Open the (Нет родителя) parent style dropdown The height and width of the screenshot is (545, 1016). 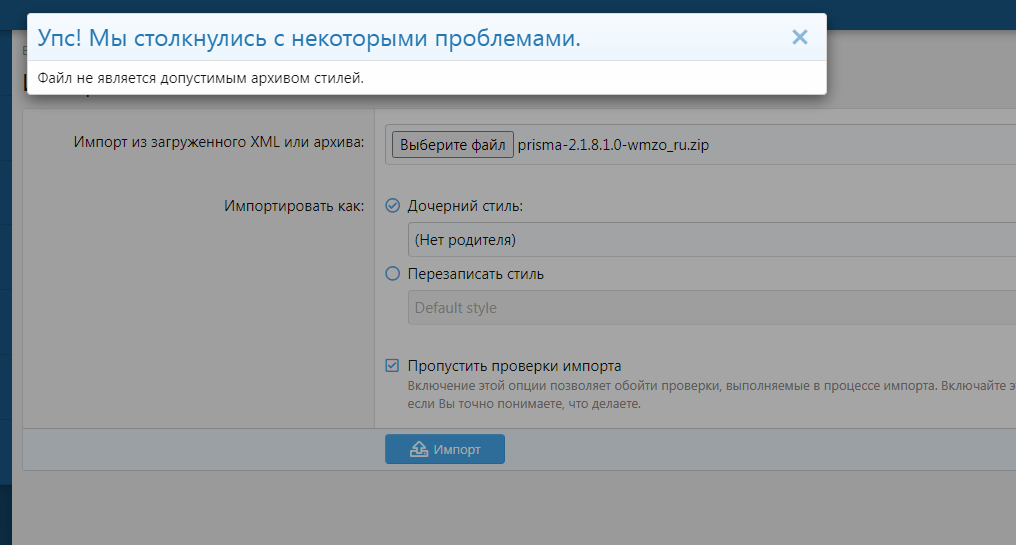pos(710,240)
